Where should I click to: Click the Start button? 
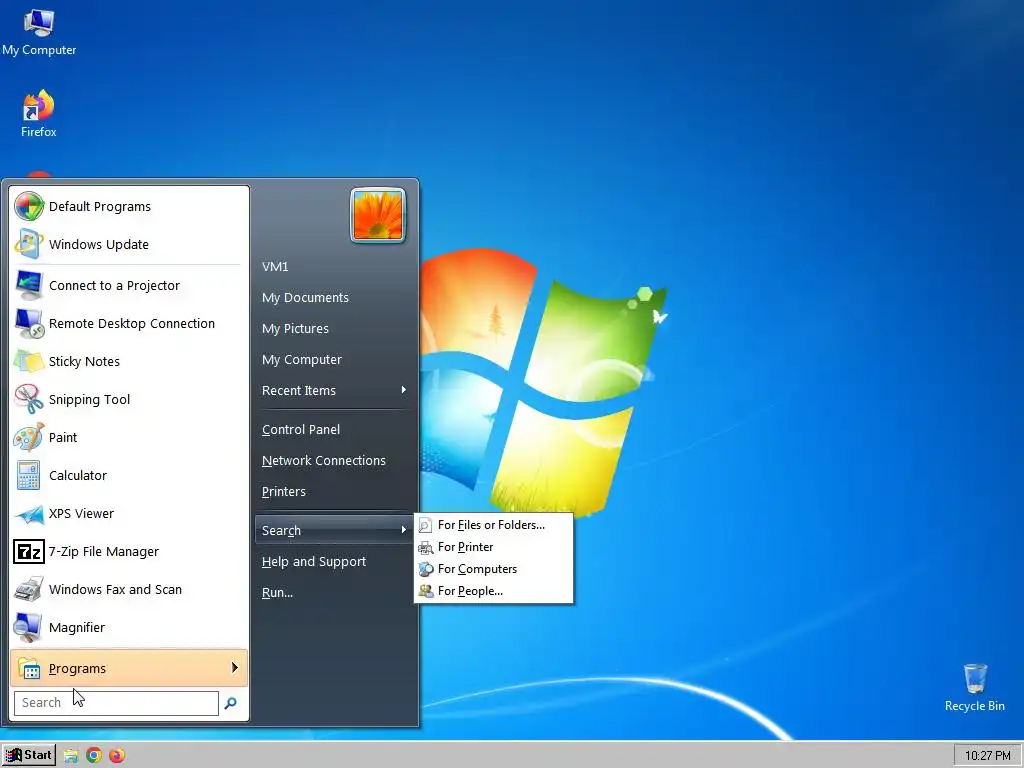click(28, 756)
